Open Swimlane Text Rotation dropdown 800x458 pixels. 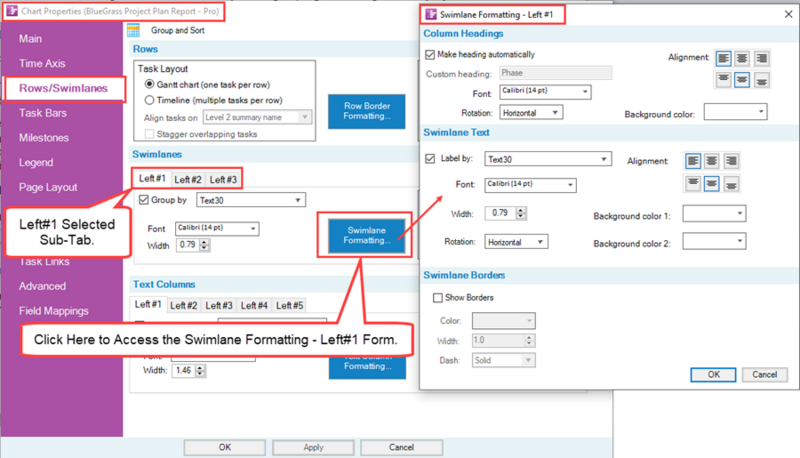pos(516,242)
